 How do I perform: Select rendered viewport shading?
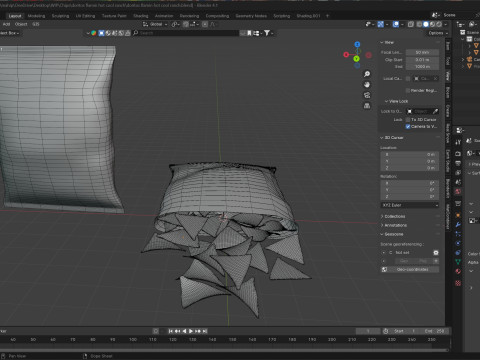(x=439, y=24)
